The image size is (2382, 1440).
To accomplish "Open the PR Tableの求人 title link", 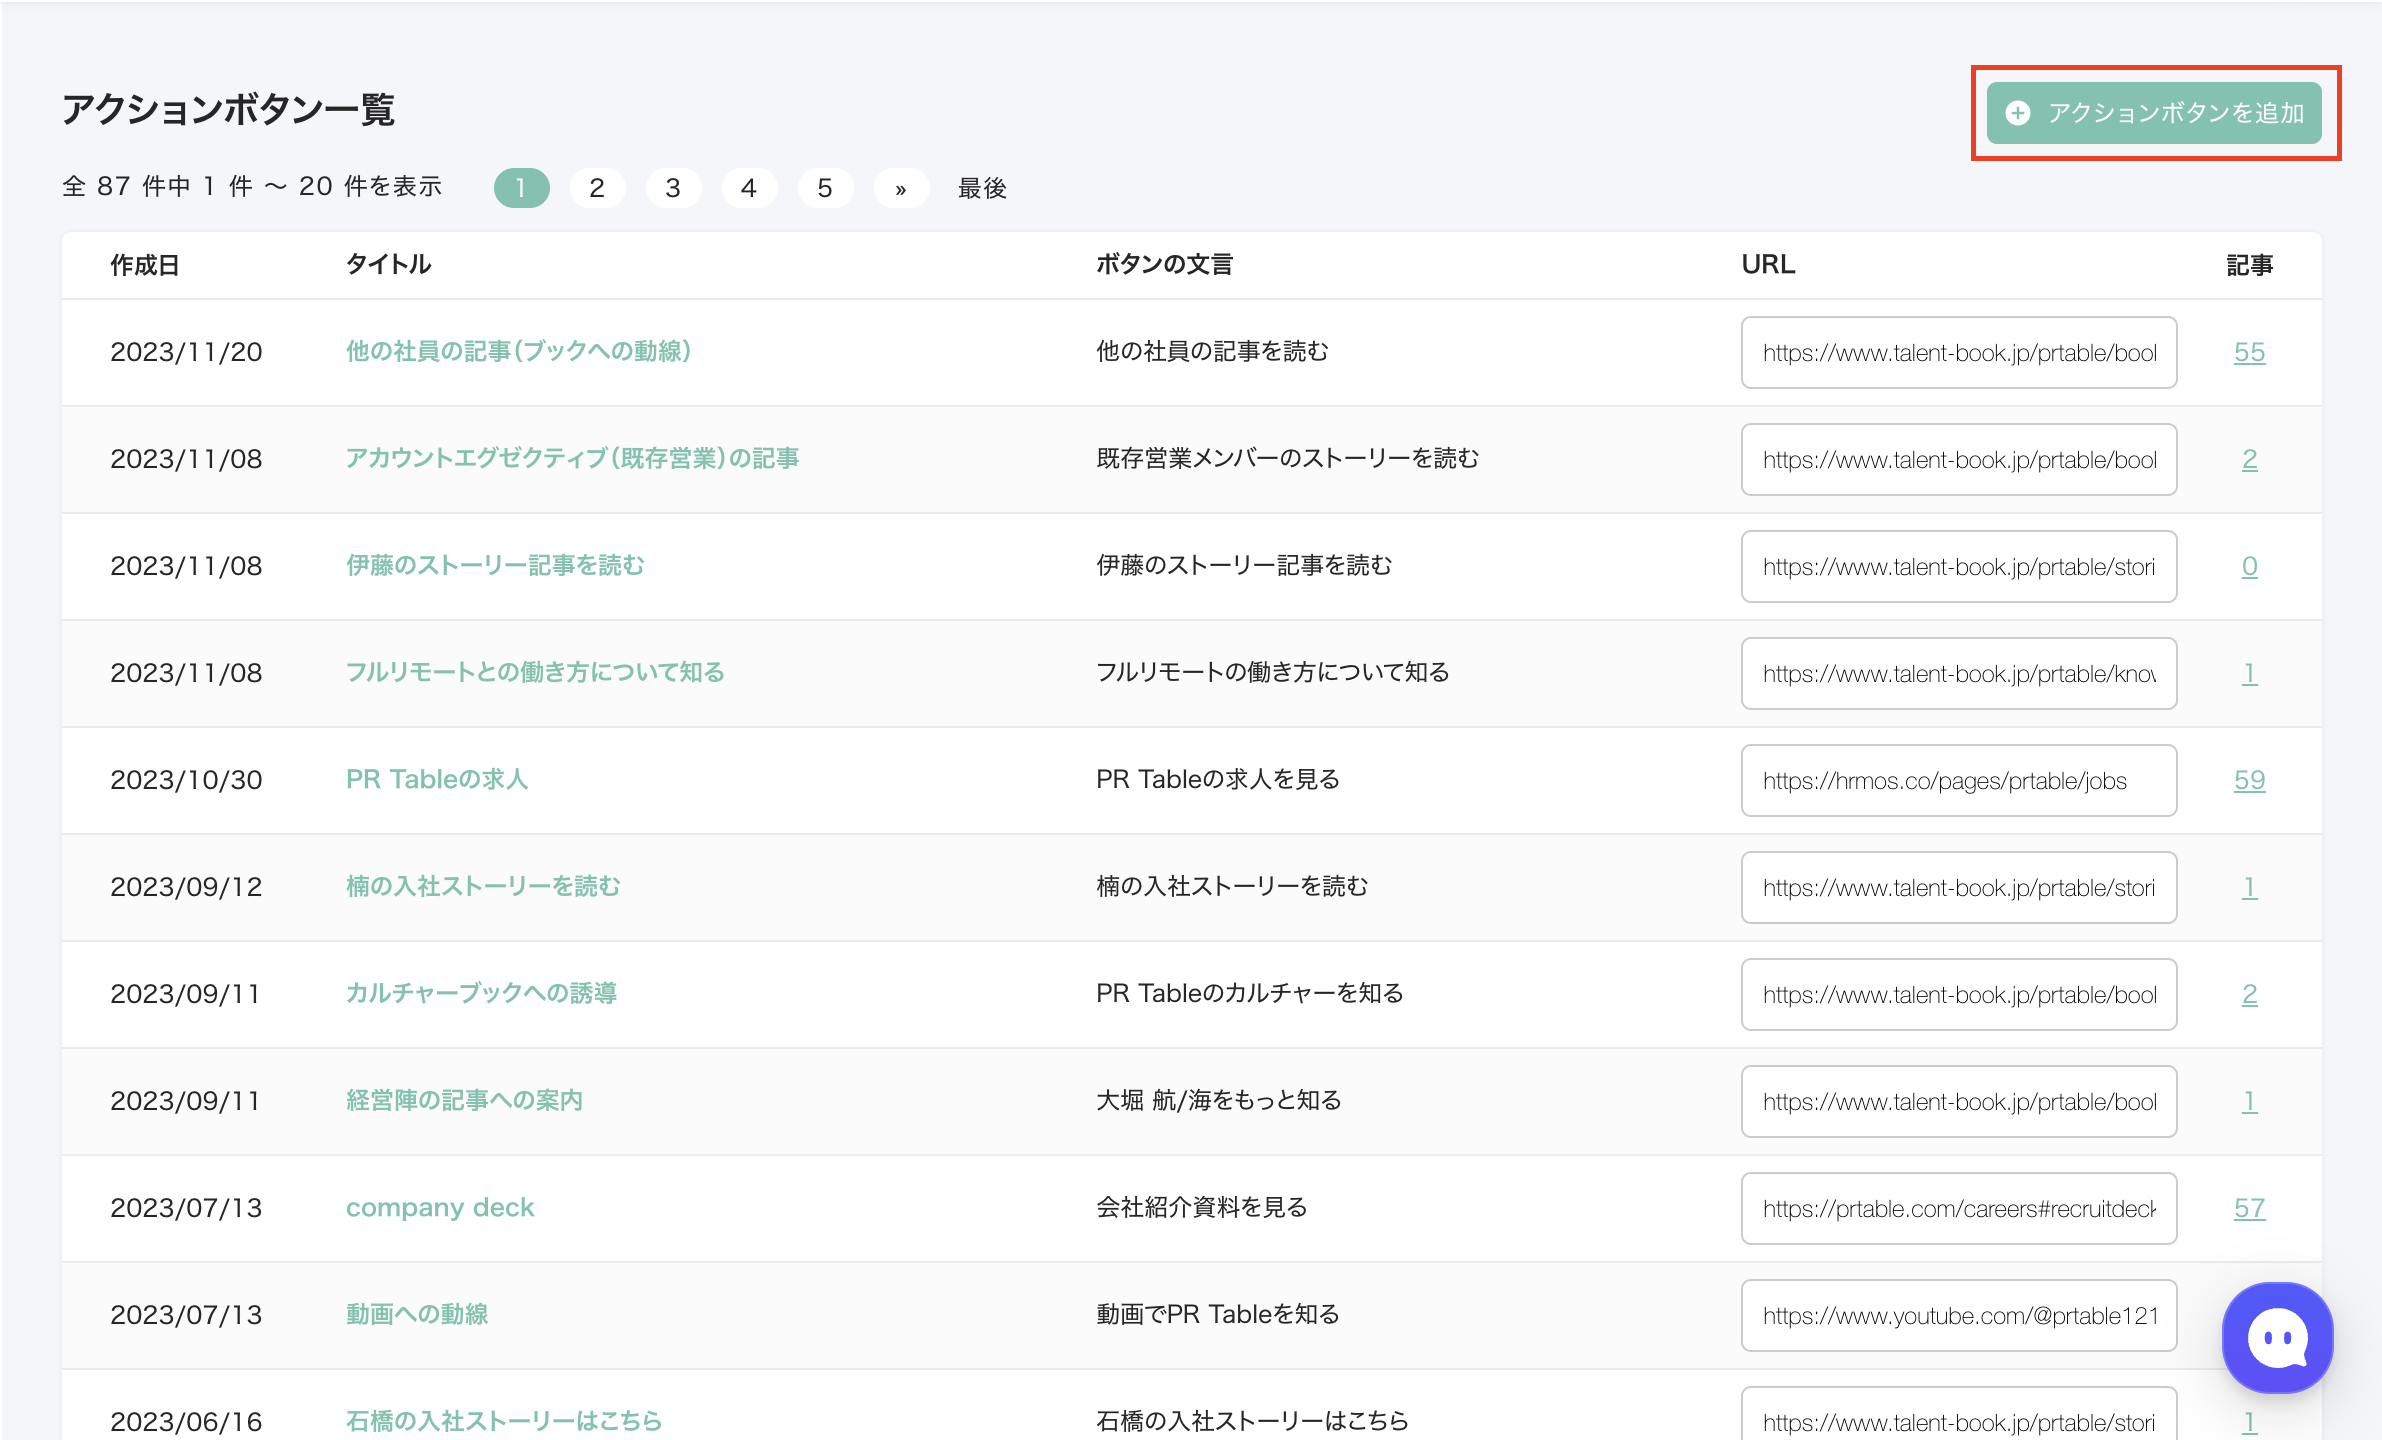I will [x=437, y=779].
